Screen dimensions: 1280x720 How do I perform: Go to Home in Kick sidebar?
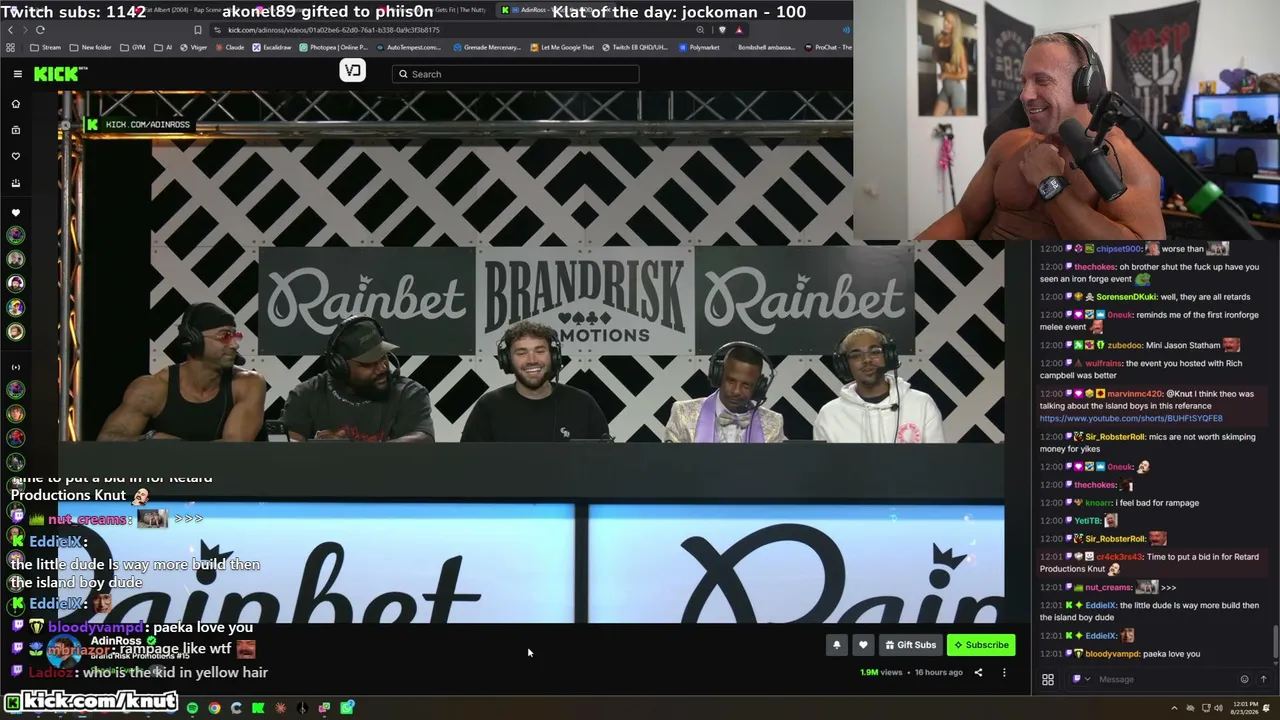pyautogui.click(x=15, y=104)
